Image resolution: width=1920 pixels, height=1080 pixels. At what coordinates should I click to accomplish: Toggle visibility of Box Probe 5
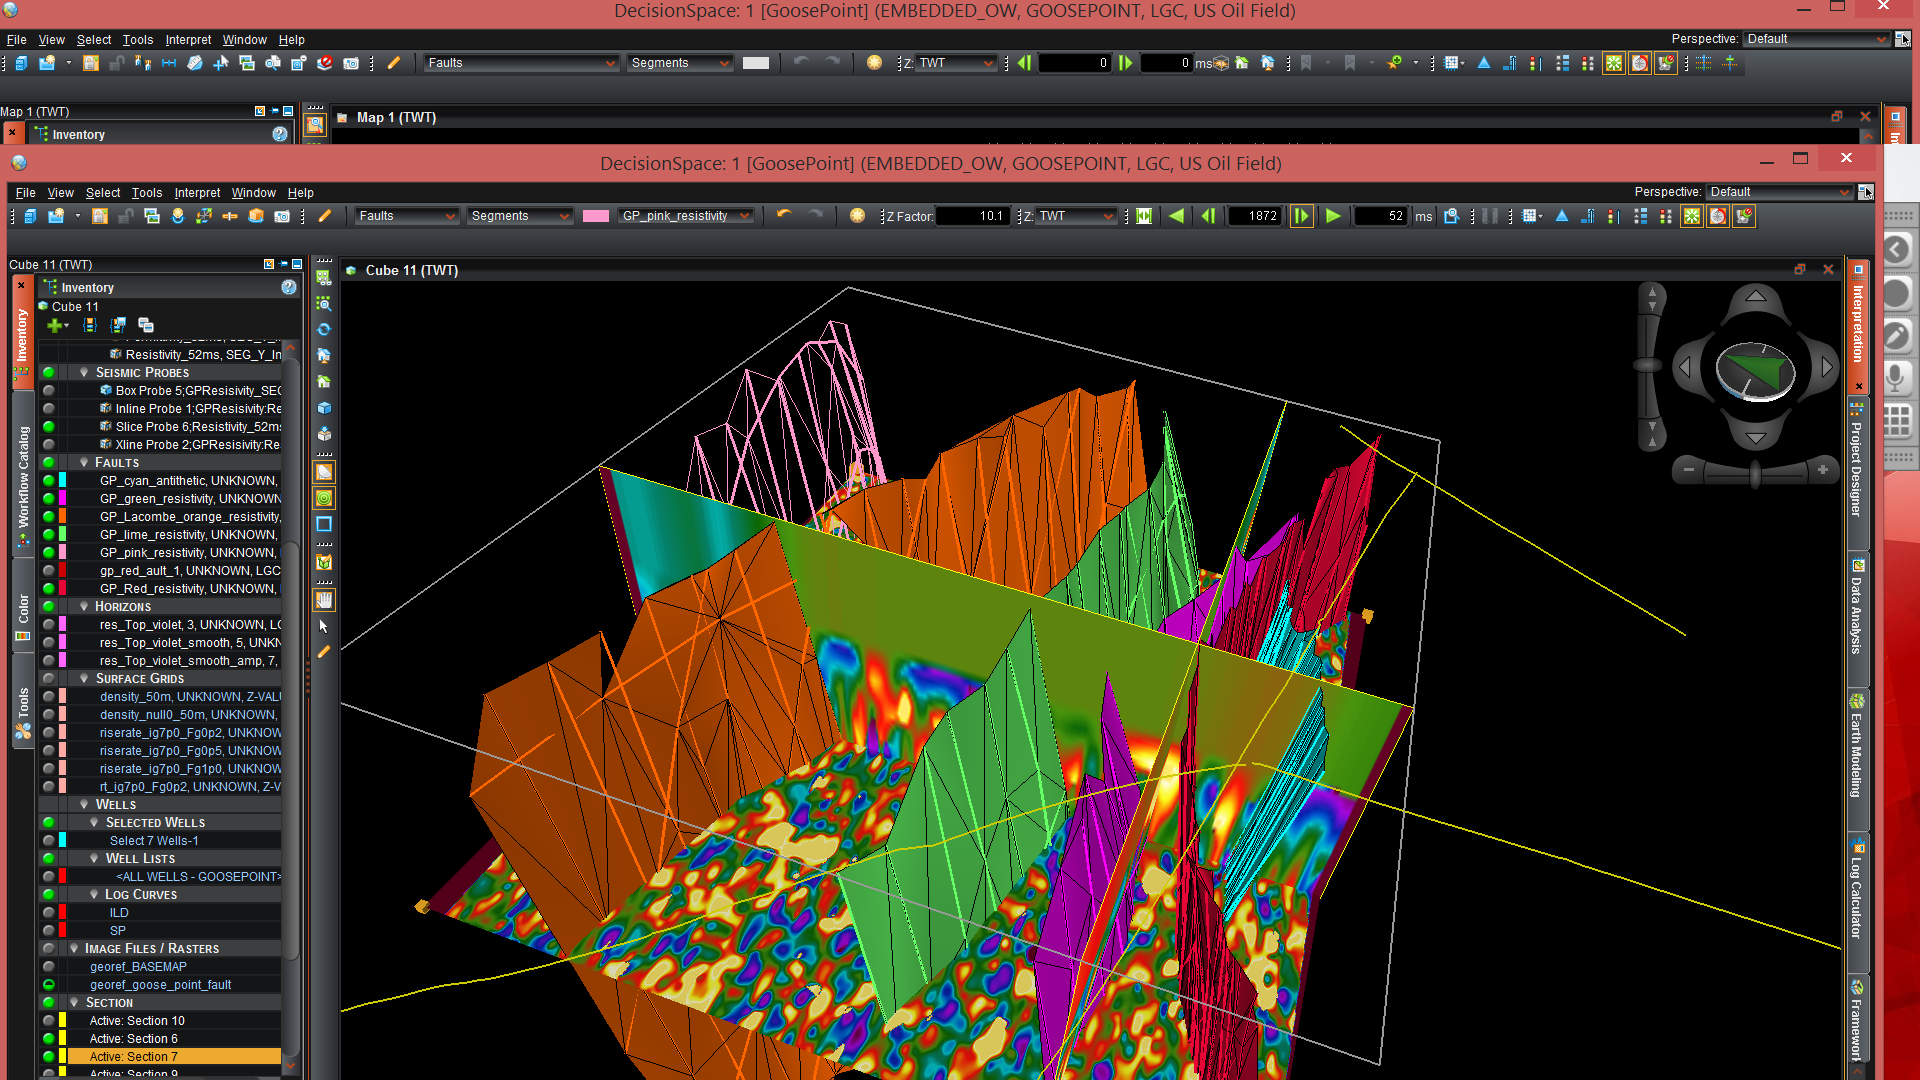pos(48,391)
